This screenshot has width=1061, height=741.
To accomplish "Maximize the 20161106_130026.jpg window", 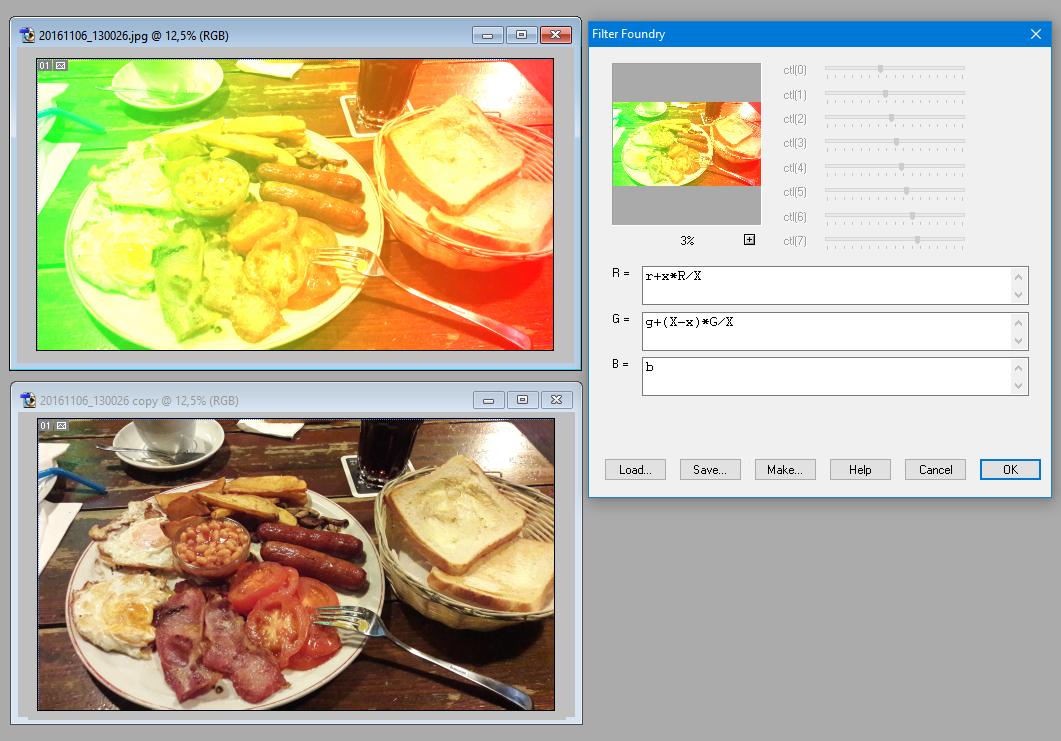I will (x=521, y=35).
